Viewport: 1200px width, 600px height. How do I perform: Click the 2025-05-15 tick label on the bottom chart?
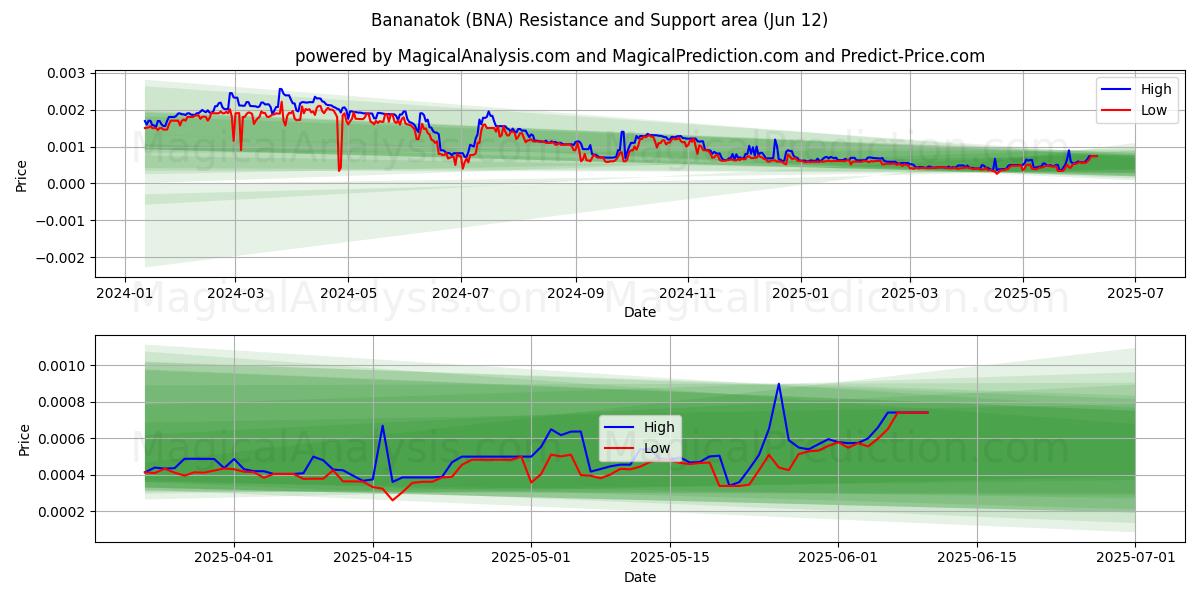pos(669,558)
